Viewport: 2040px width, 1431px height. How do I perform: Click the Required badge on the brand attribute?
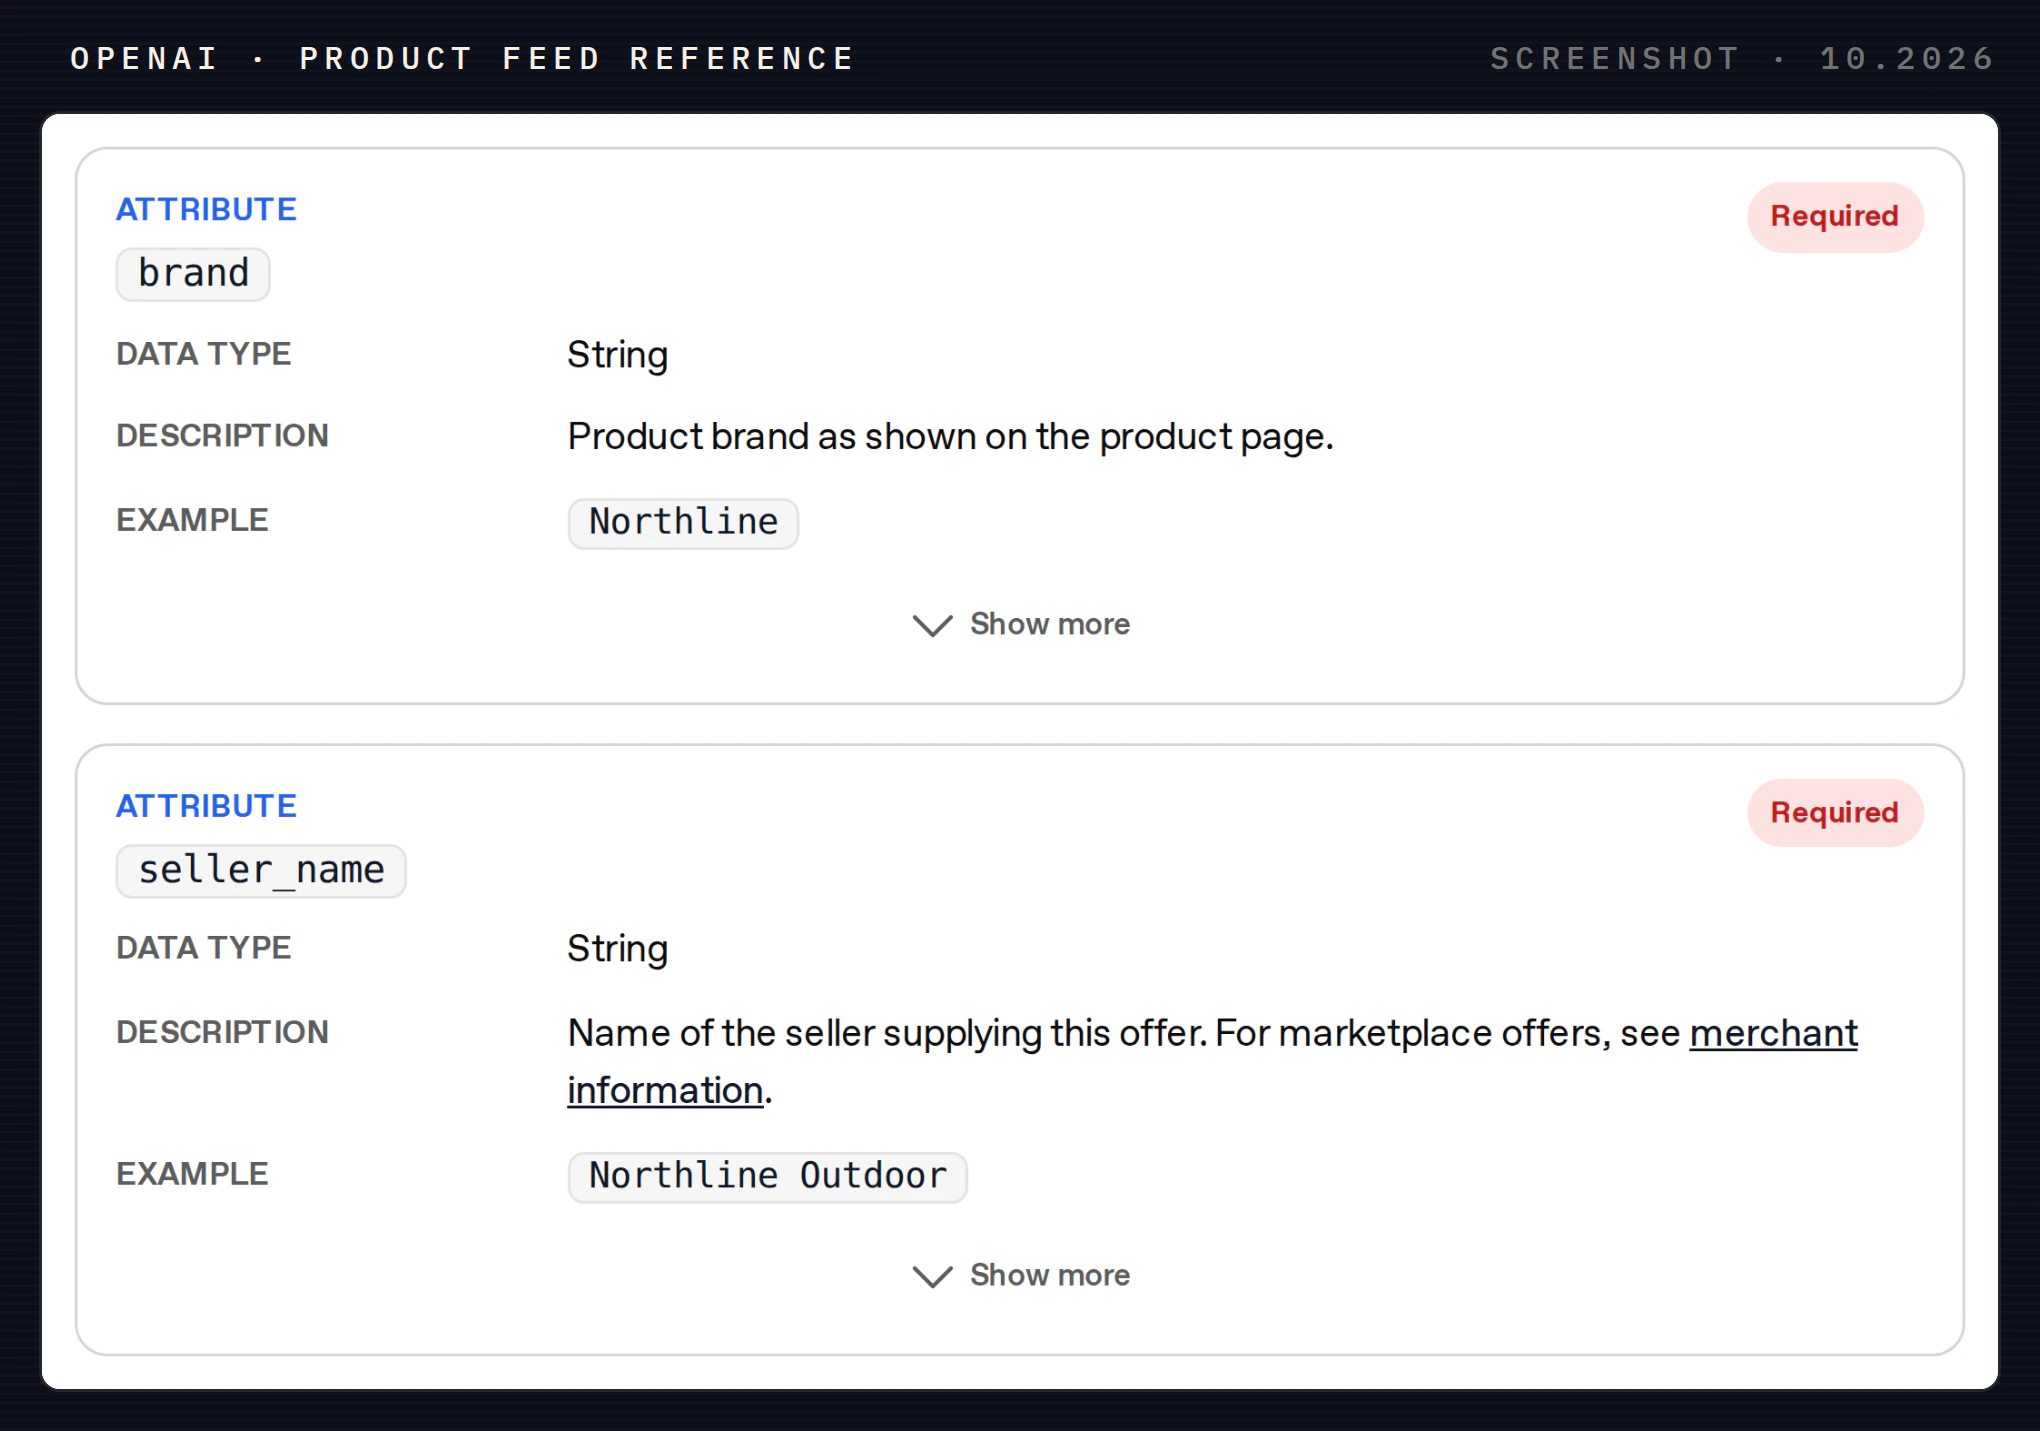pos(1834,216)
